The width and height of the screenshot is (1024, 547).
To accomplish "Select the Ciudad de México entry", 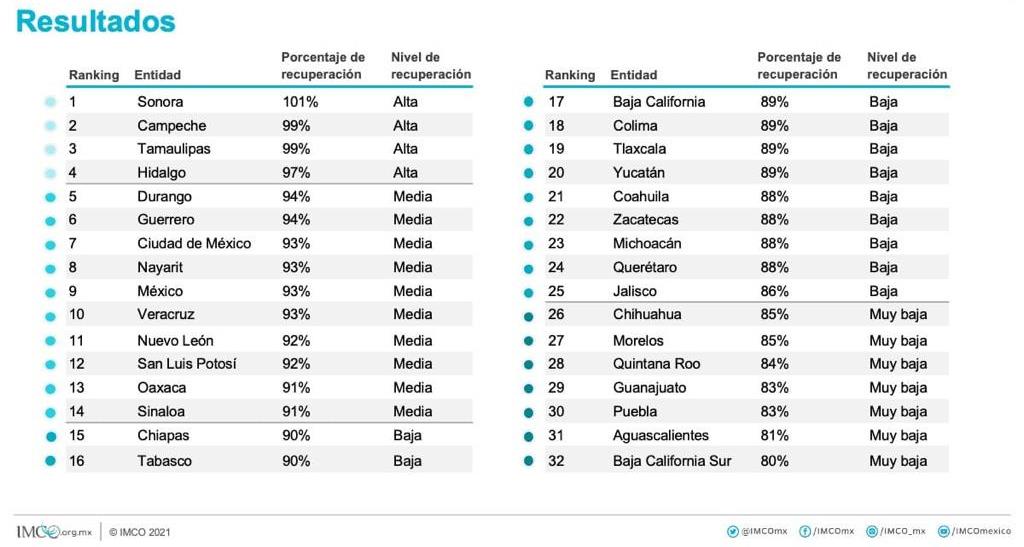I will click(194, 243).
